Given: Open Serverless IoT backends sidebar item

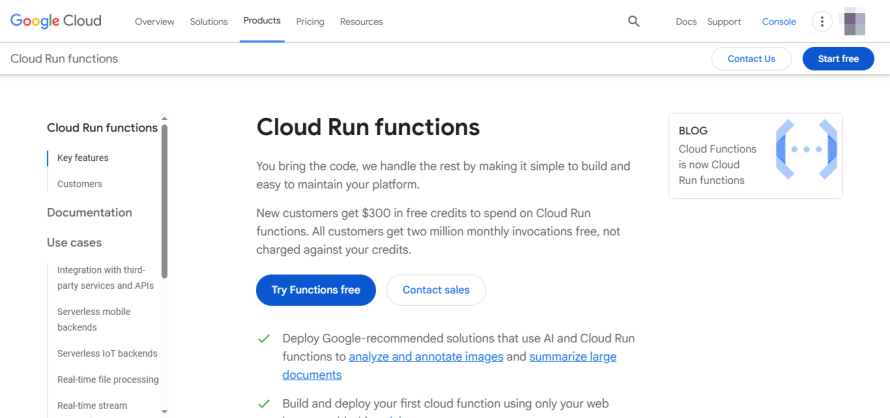Looking at the screenshot, I should (x=107, y=353).
